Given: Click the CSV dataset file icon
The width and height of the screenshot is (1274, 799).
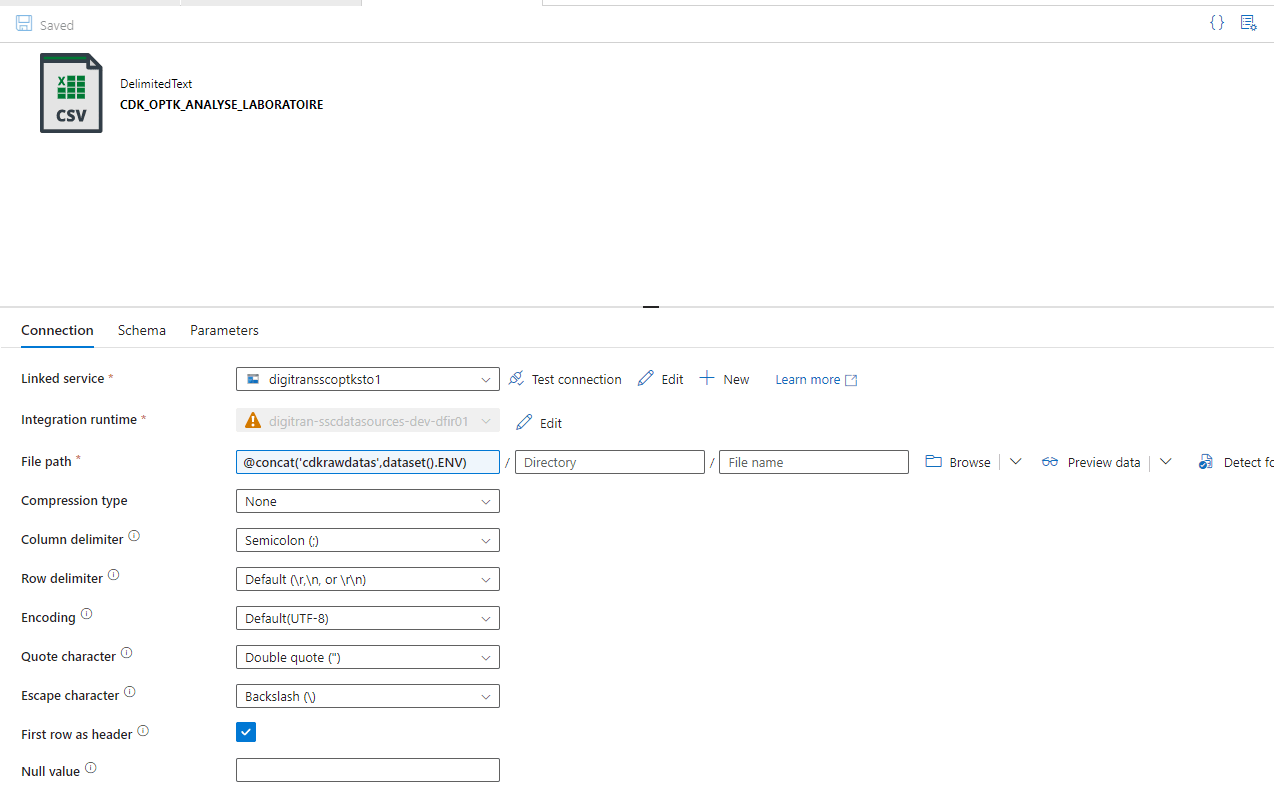Looking at the screenshot, I should point(71,93).
